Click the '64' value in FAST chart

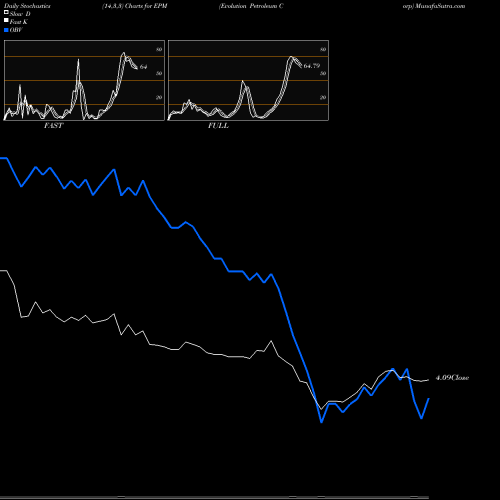point(143,67)
